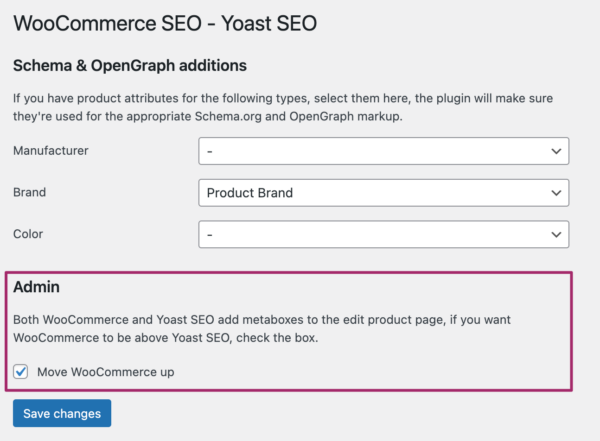Screen dimensions: 600x441
Task: Click the 'Product Brand' selected value text
Action: [x=249, y=192]
